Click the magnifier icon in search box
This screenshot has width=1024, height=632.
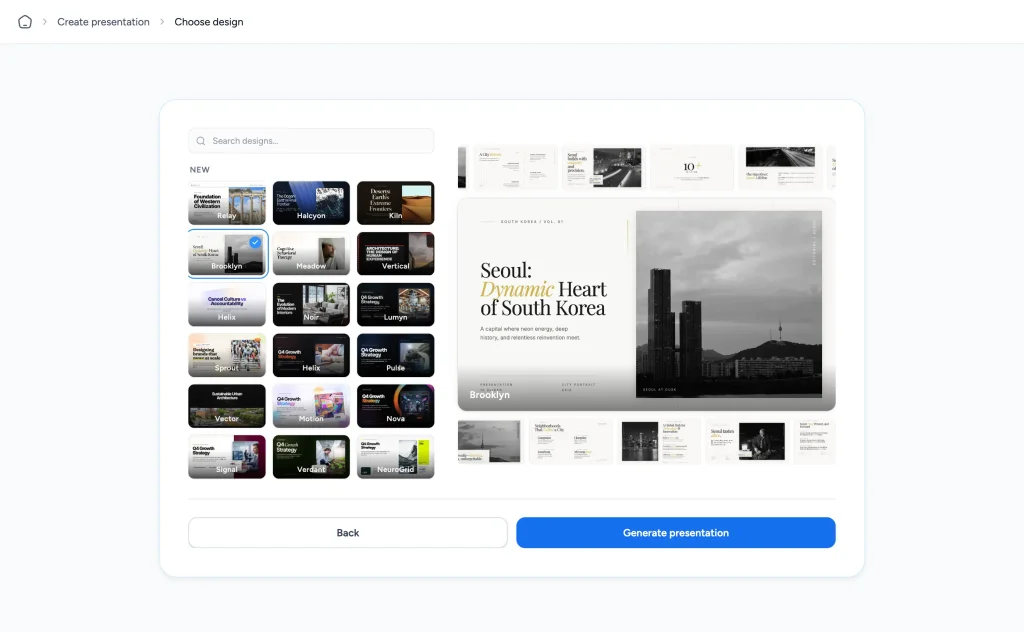point(200,141)
